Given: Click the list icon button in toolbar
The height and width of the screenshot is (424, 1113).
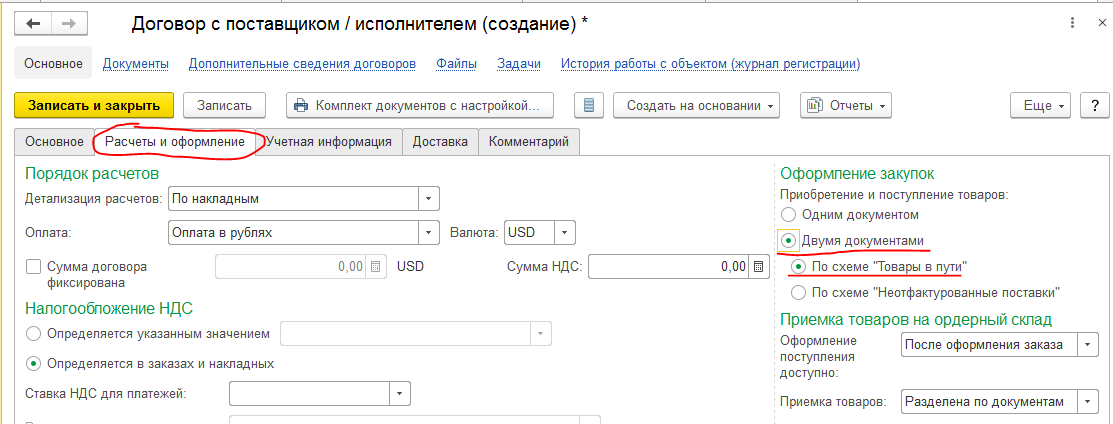Looking at the screenshot, I should 588,105.
